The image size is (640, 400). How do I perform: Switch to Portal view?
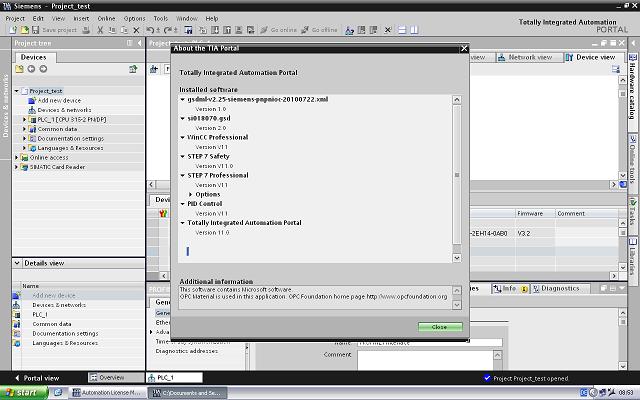point(40,378)
